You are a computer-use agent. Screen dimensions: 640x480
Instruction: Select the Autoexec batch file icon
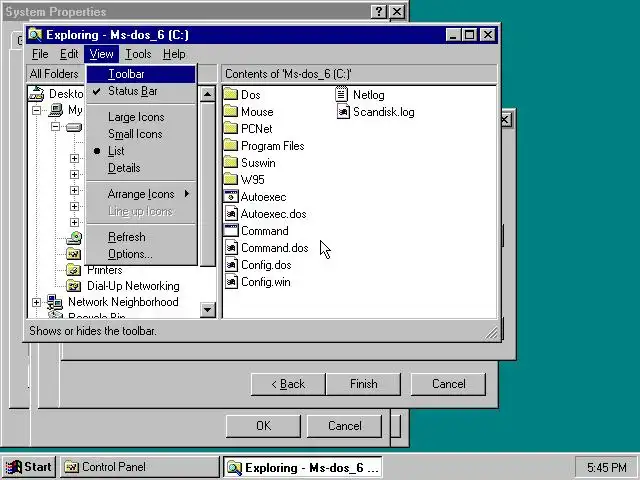click(x=231, y=197)
